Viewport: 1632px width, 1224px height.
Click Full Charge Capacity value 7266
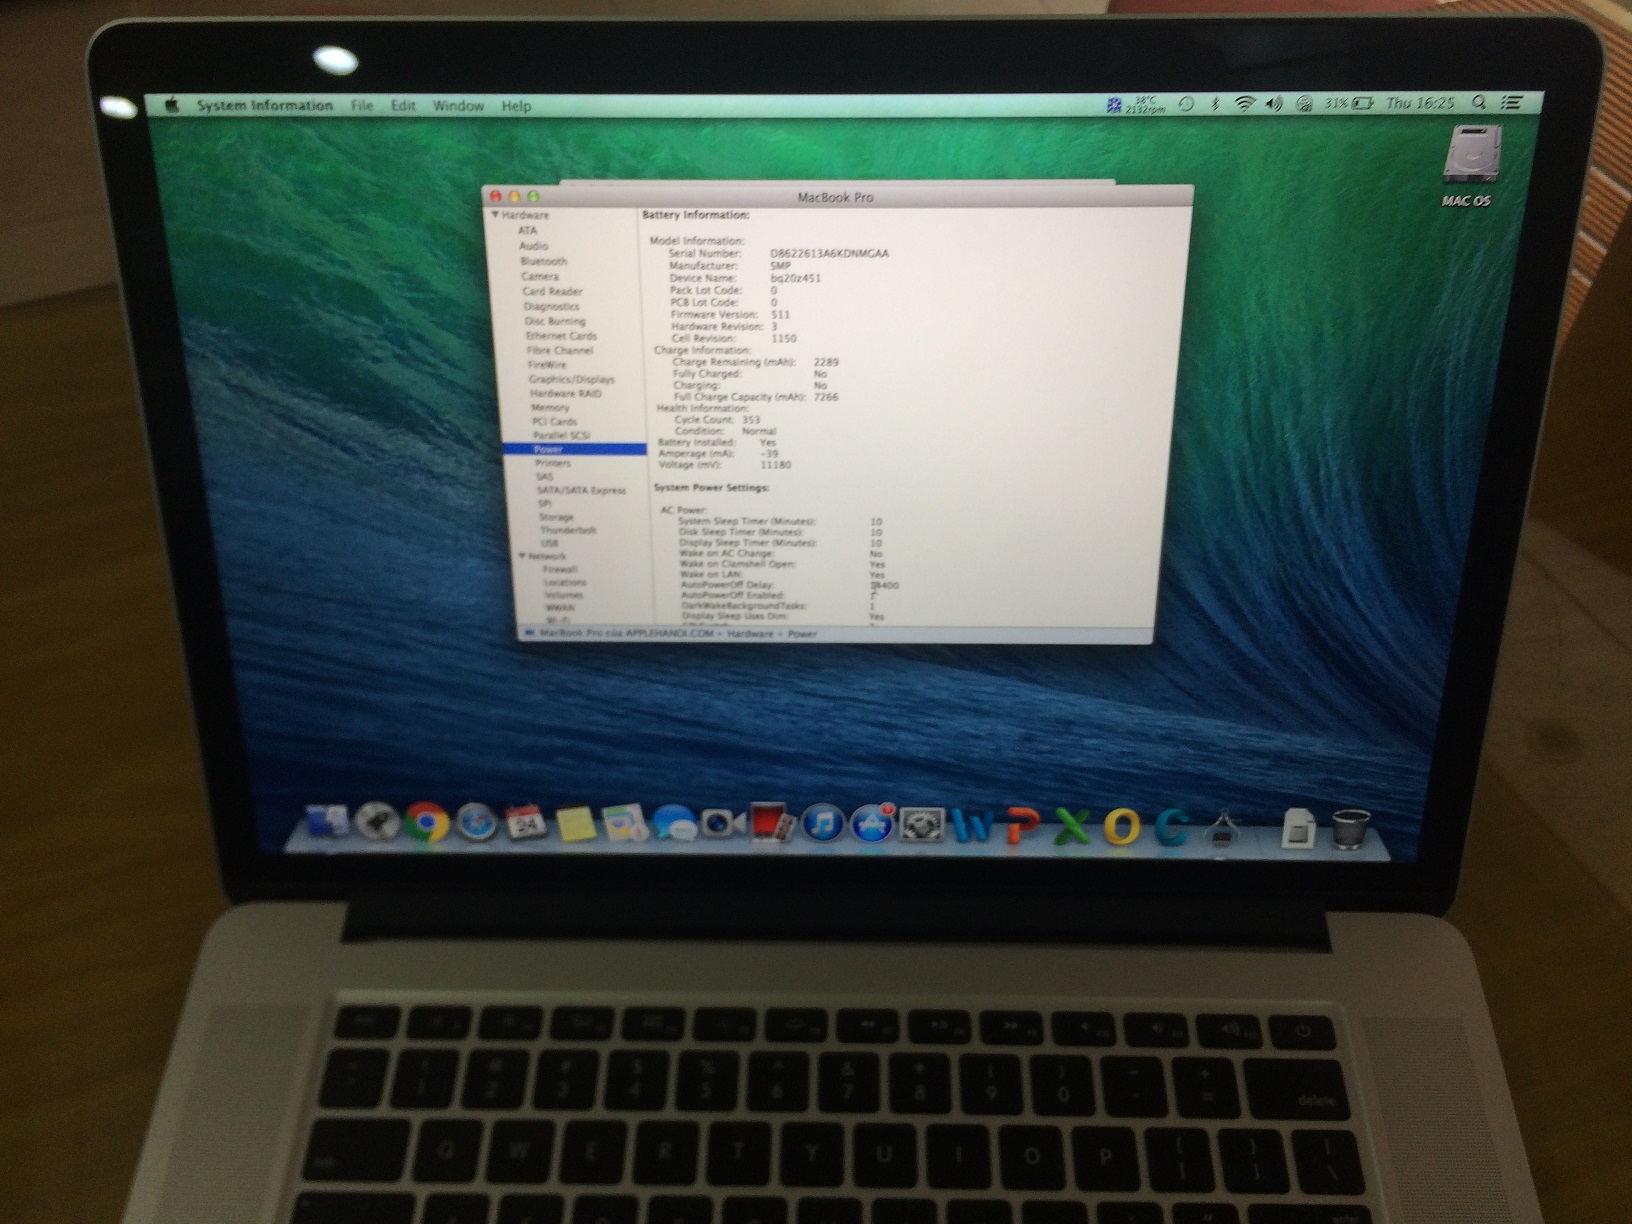(826, 397)
